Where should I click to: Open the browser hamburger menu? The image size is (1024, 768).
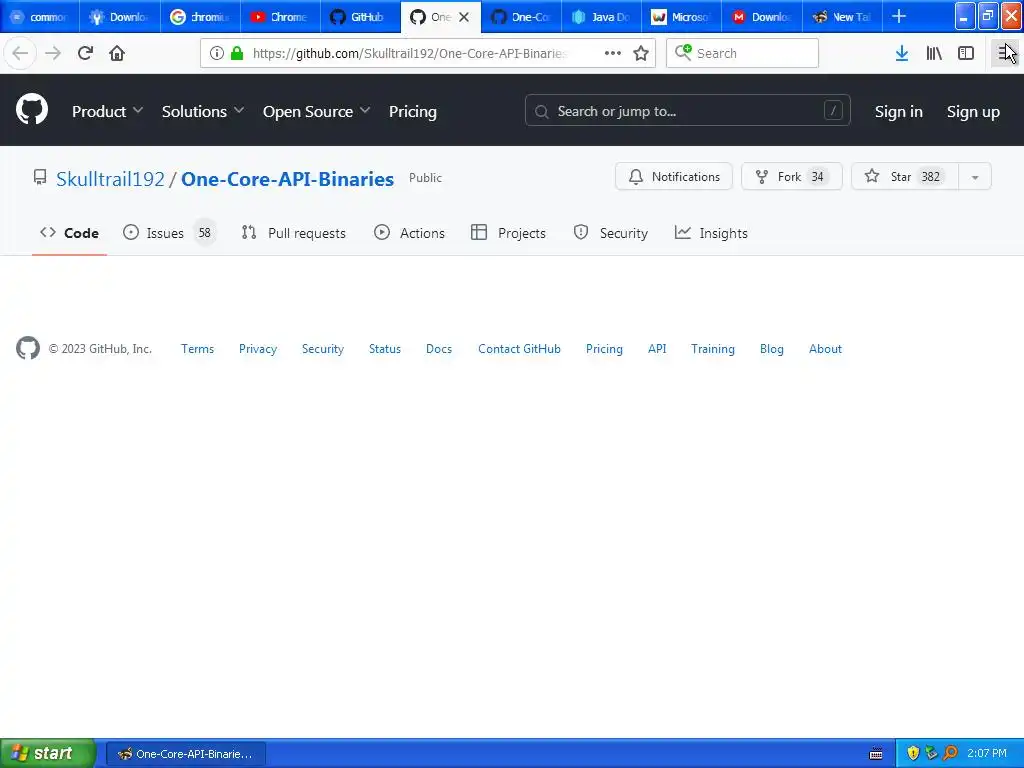coord(1005,53)
